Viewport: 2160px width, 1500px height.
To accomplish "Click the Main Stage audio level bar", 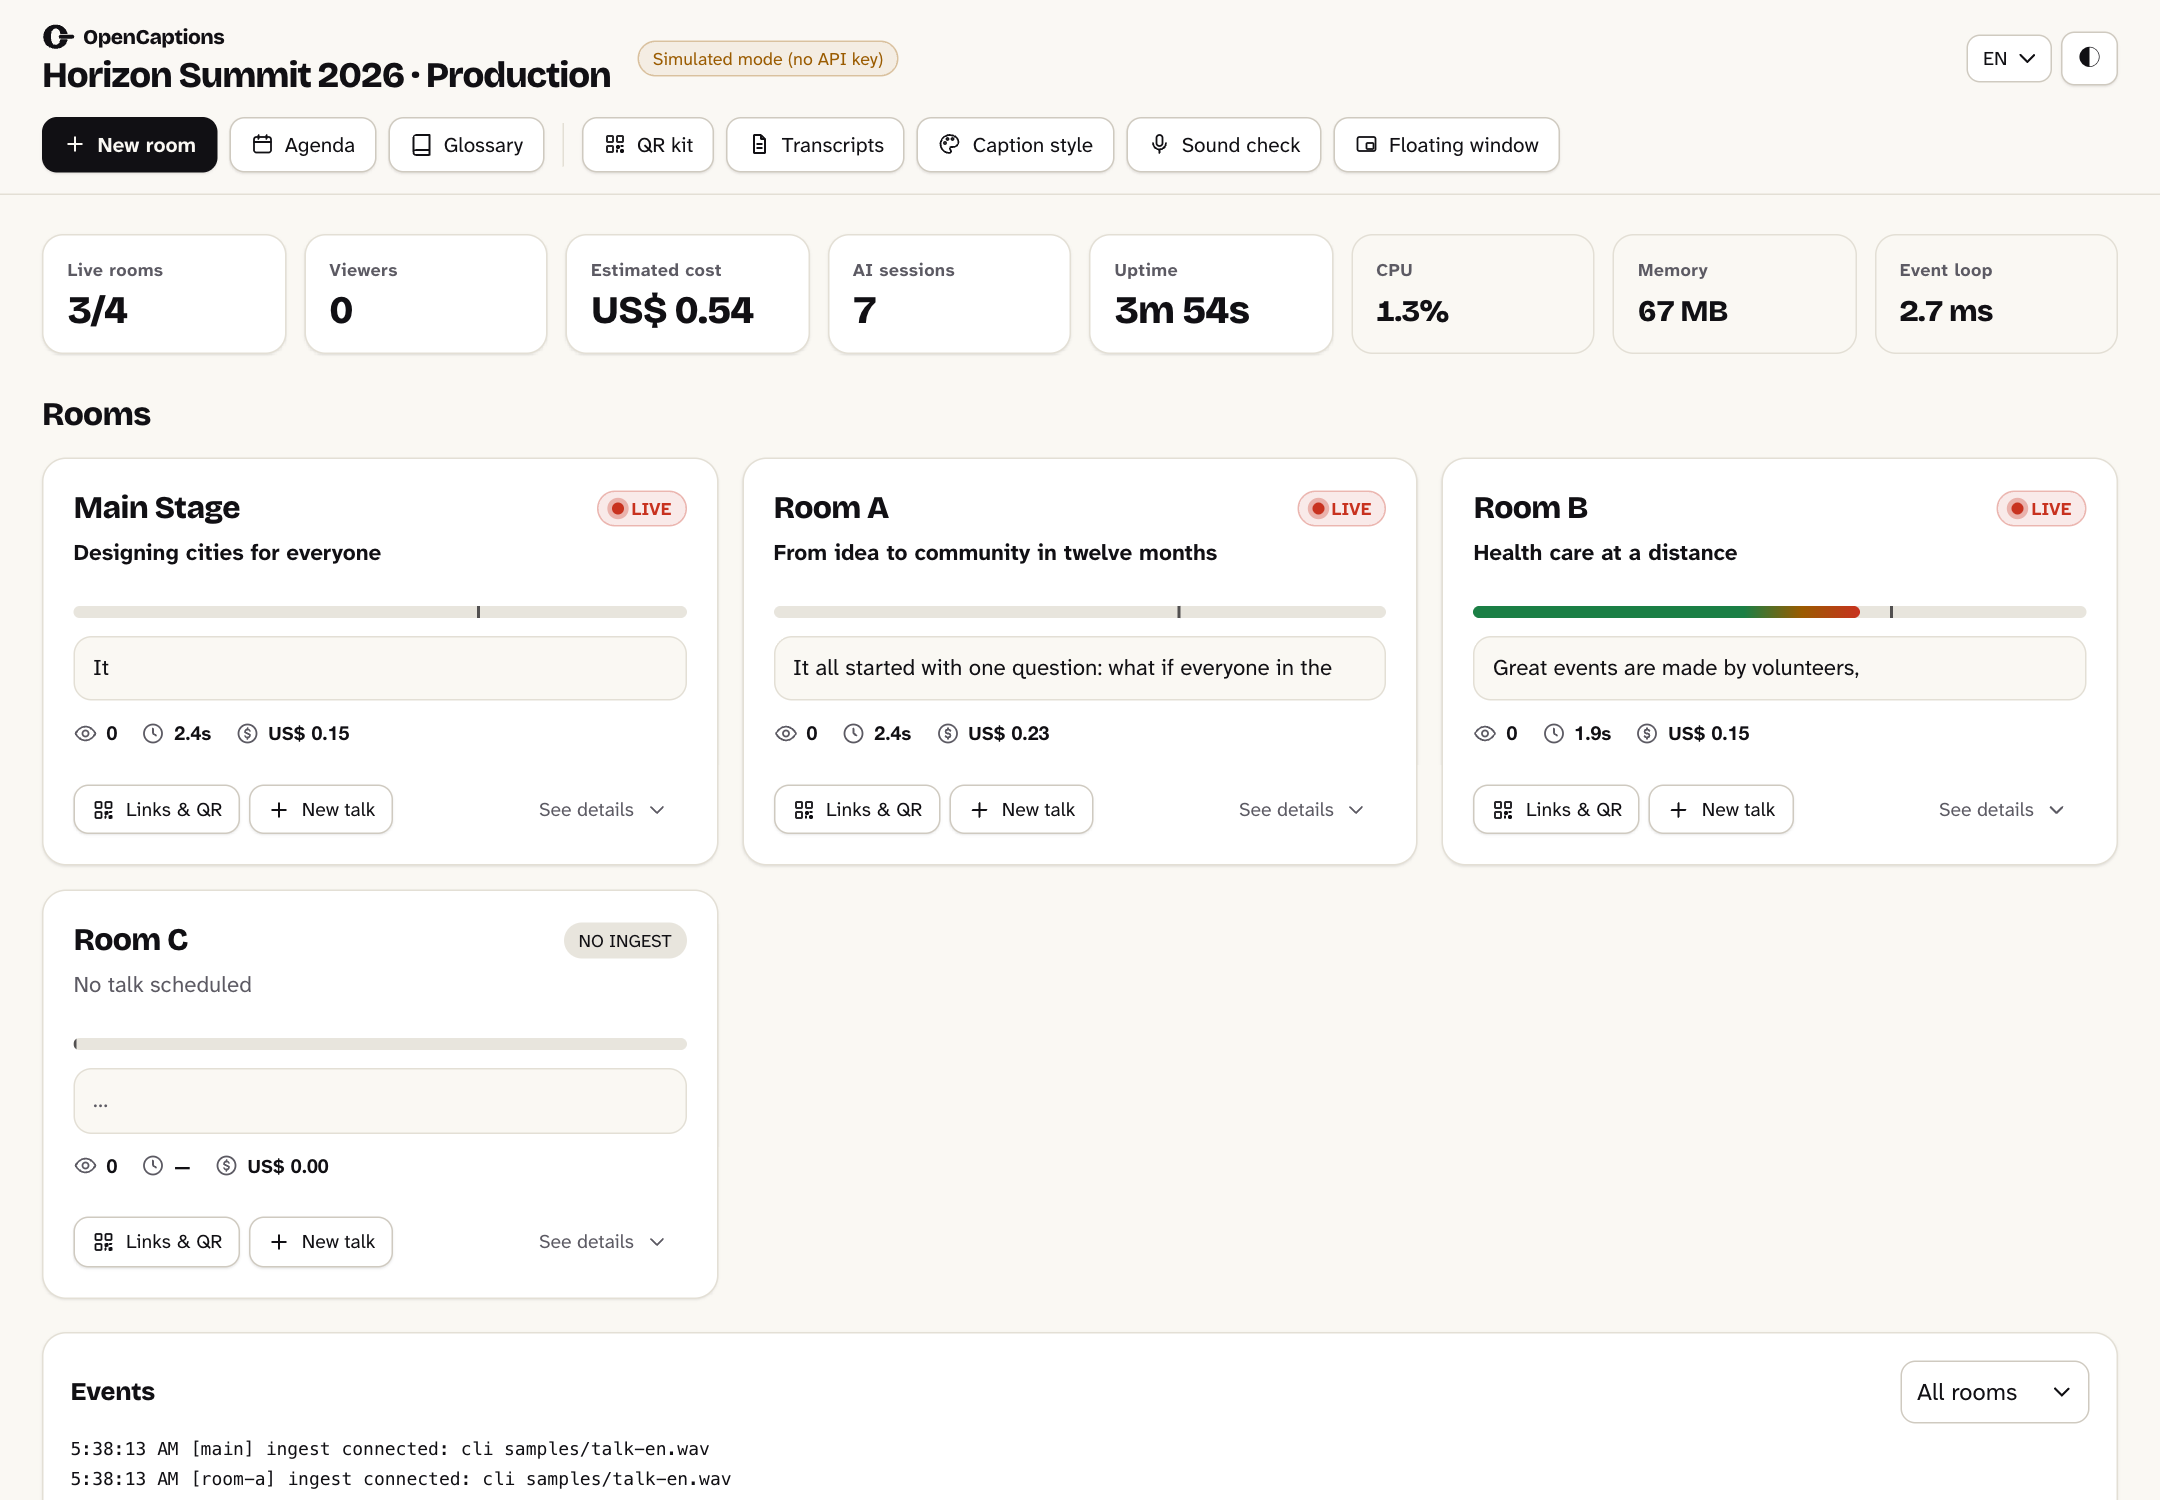I will [380, 611].
